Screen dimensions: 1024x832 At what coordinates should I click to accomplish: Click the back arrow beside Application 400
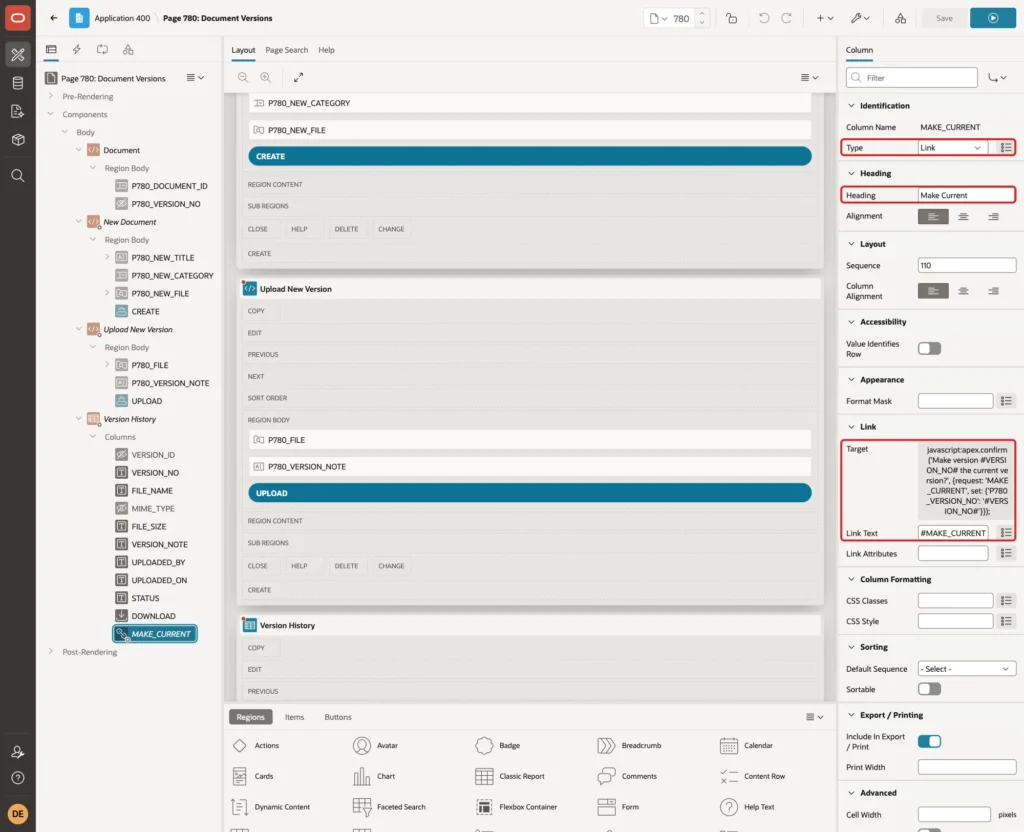tap(54, 18)
